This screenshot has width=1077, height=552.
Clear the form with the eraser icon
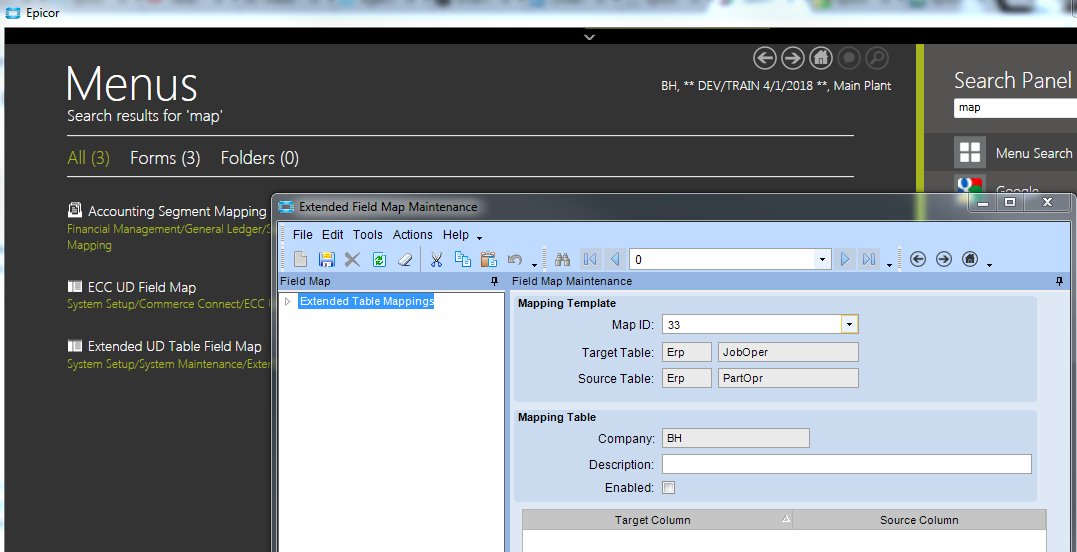click(x=405, y=259)
